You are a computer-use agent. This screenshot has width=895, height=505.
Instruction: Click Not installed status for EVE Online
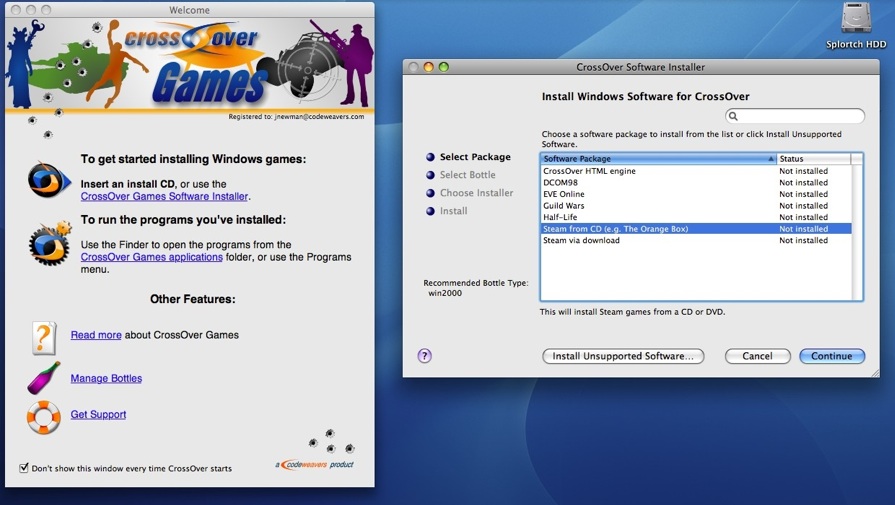(x=803, y=194)
